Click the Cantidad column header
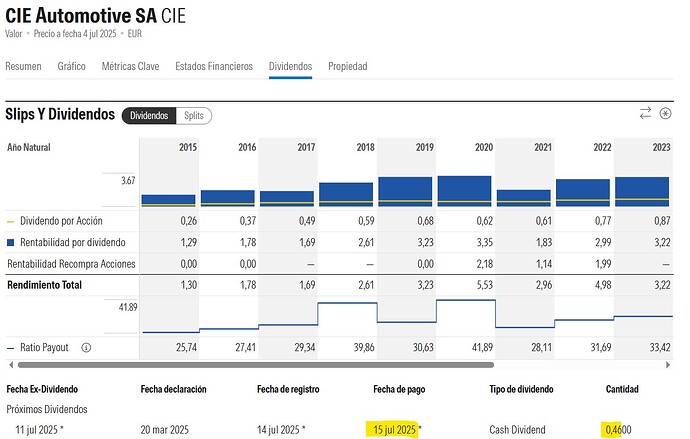 pos(622,389)
